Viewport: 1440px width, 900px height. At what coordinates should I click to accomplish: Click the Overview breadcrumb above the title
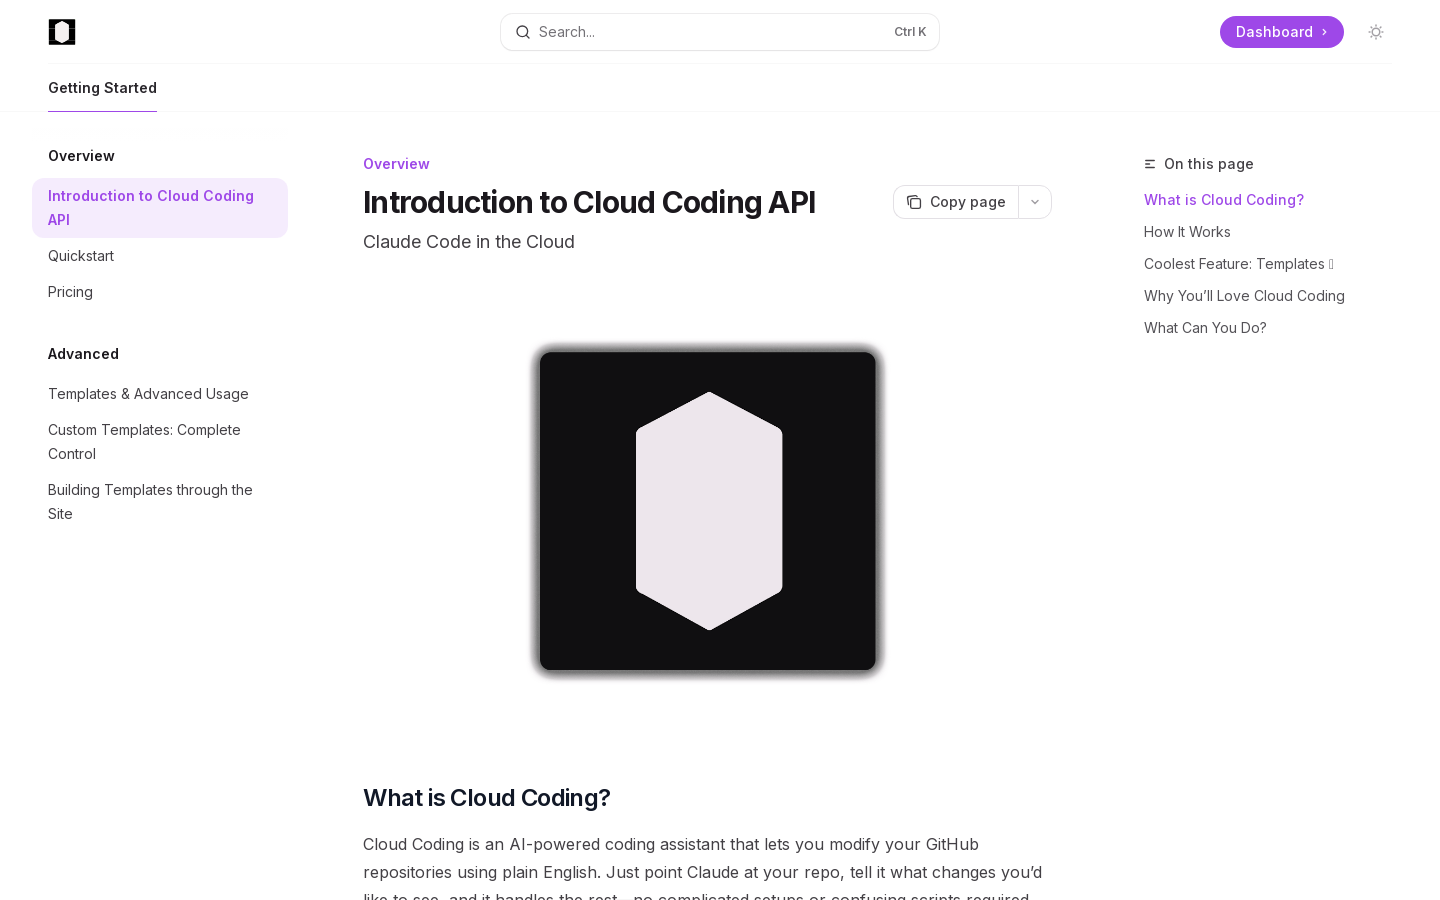[396, 164]
